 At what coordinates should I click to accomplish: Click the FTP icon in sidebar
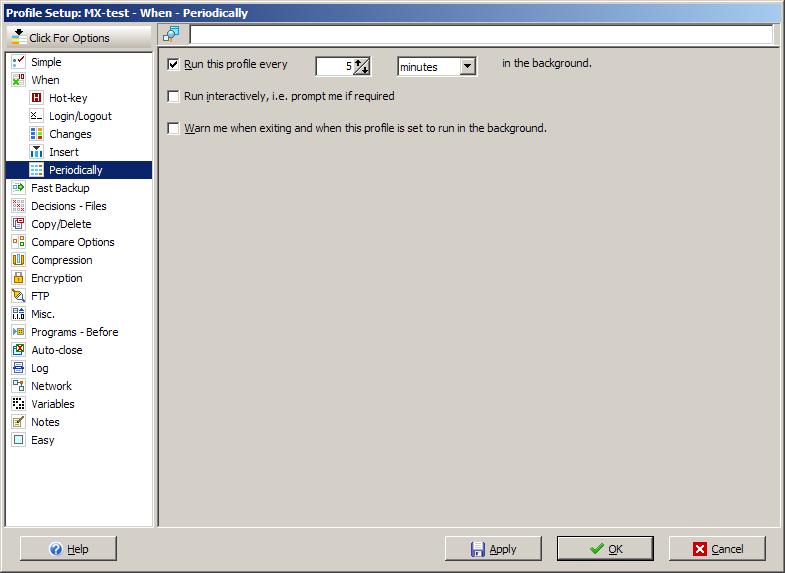18,296
